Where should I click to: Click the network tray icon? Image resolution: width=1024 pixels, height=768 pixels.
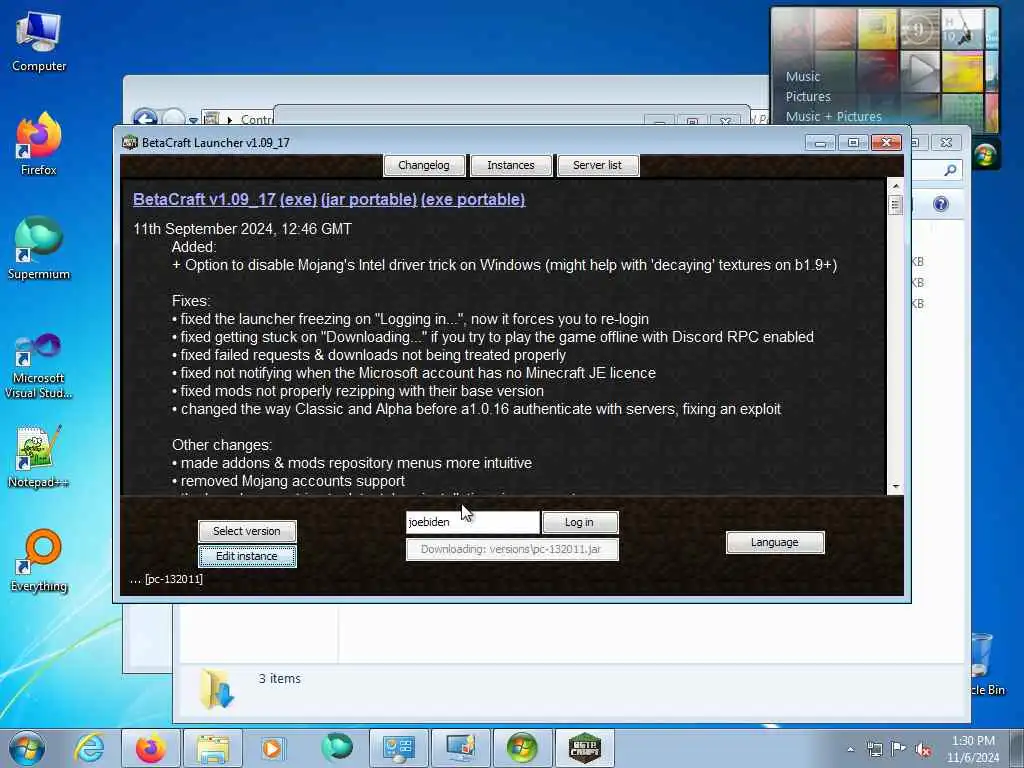(874, 749)
